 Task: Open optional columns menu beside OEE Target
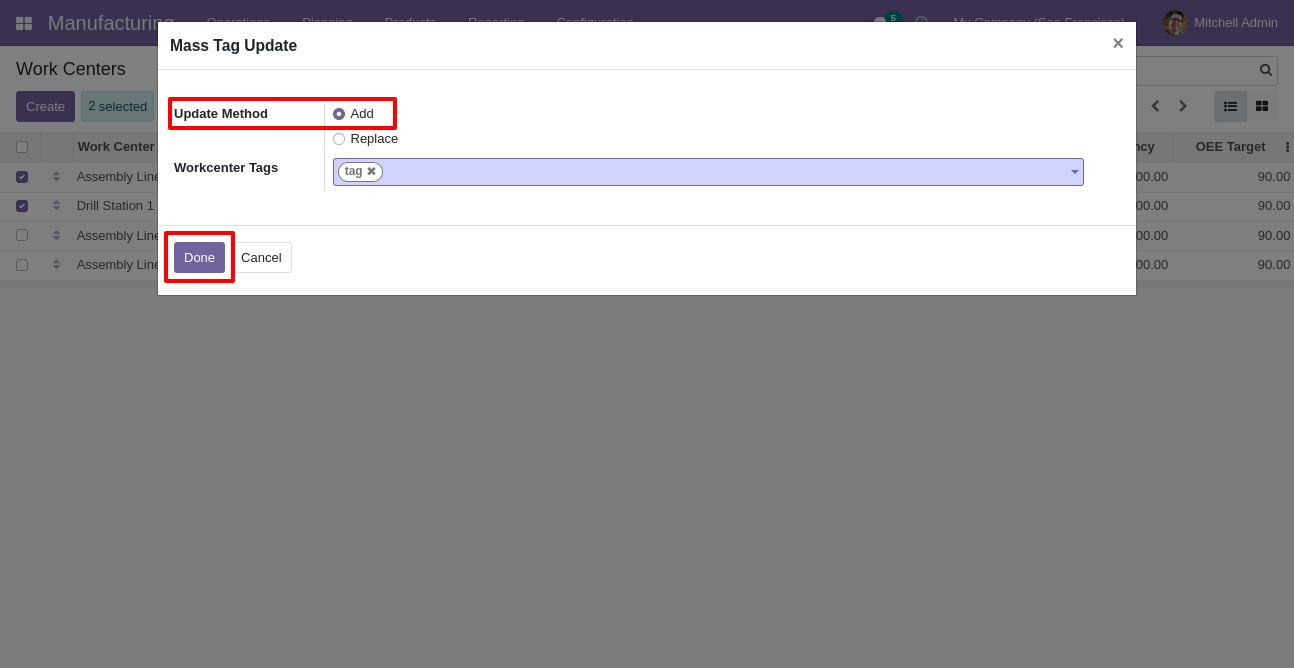tap(1287, 147)
